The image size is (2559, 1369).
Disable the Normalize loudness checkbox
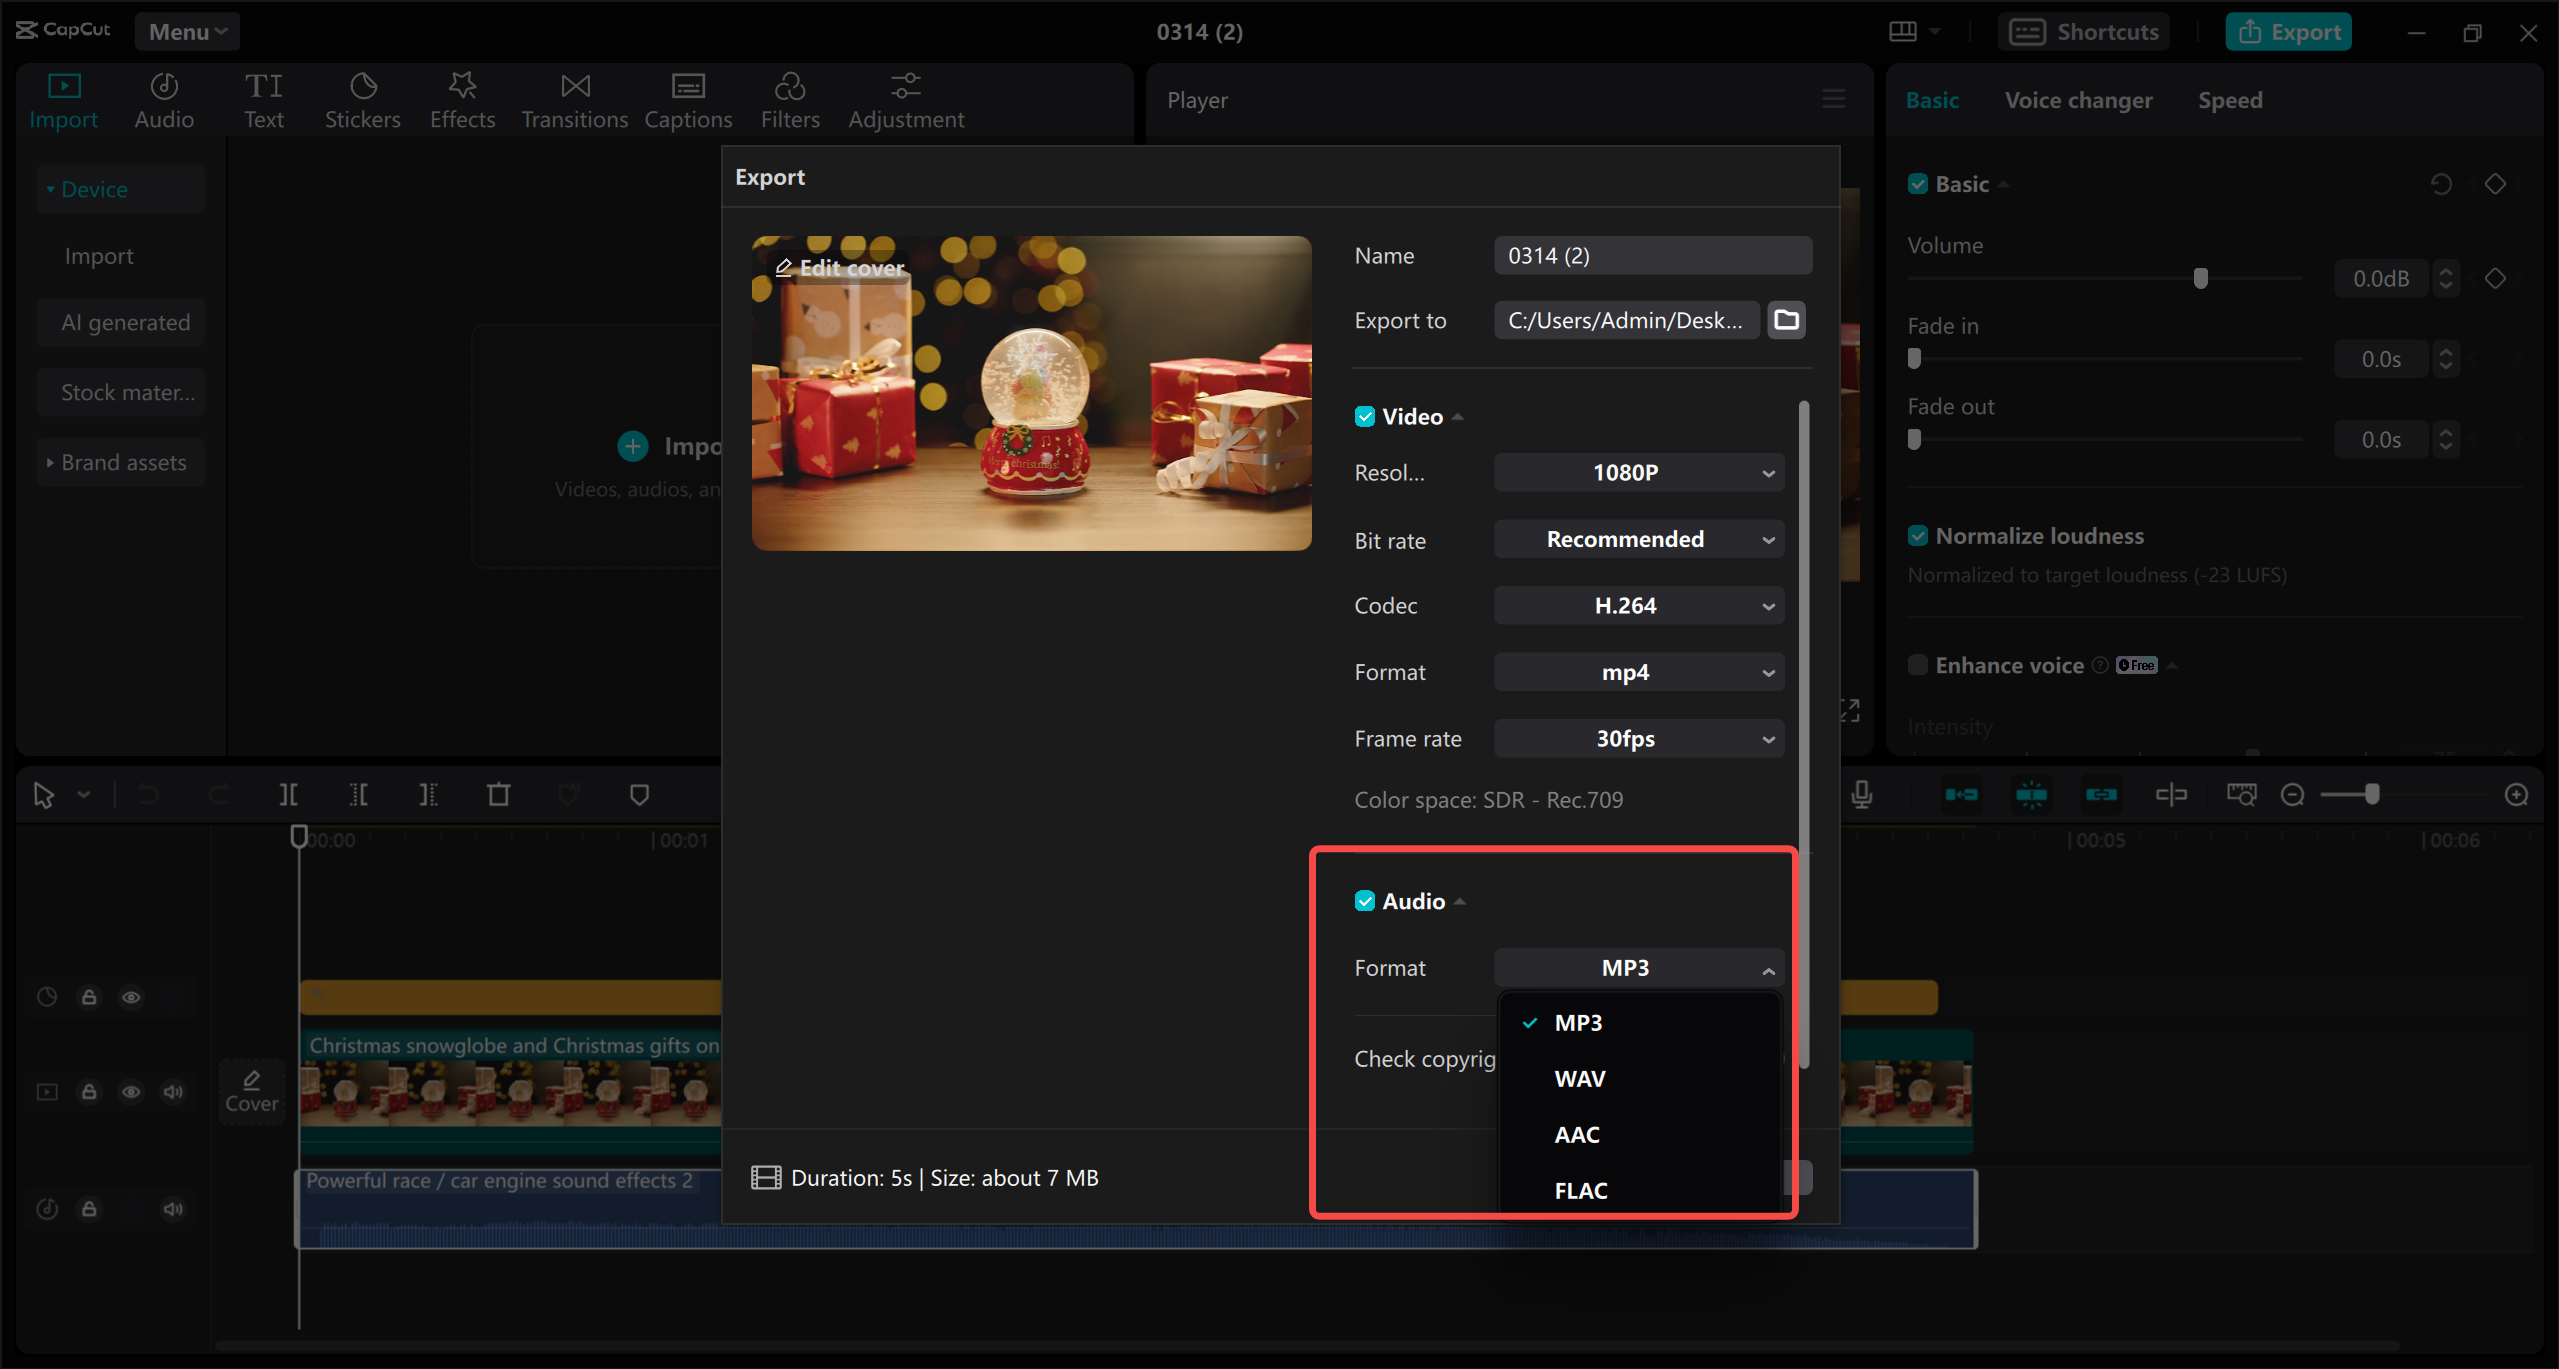coord(1919,535)
